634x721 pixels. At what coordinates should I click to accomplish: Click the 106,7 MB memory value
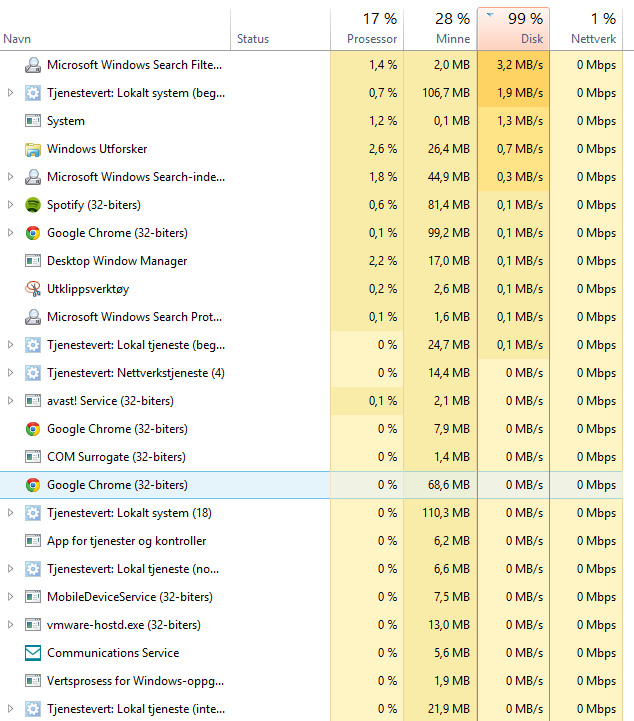[446, 93]
